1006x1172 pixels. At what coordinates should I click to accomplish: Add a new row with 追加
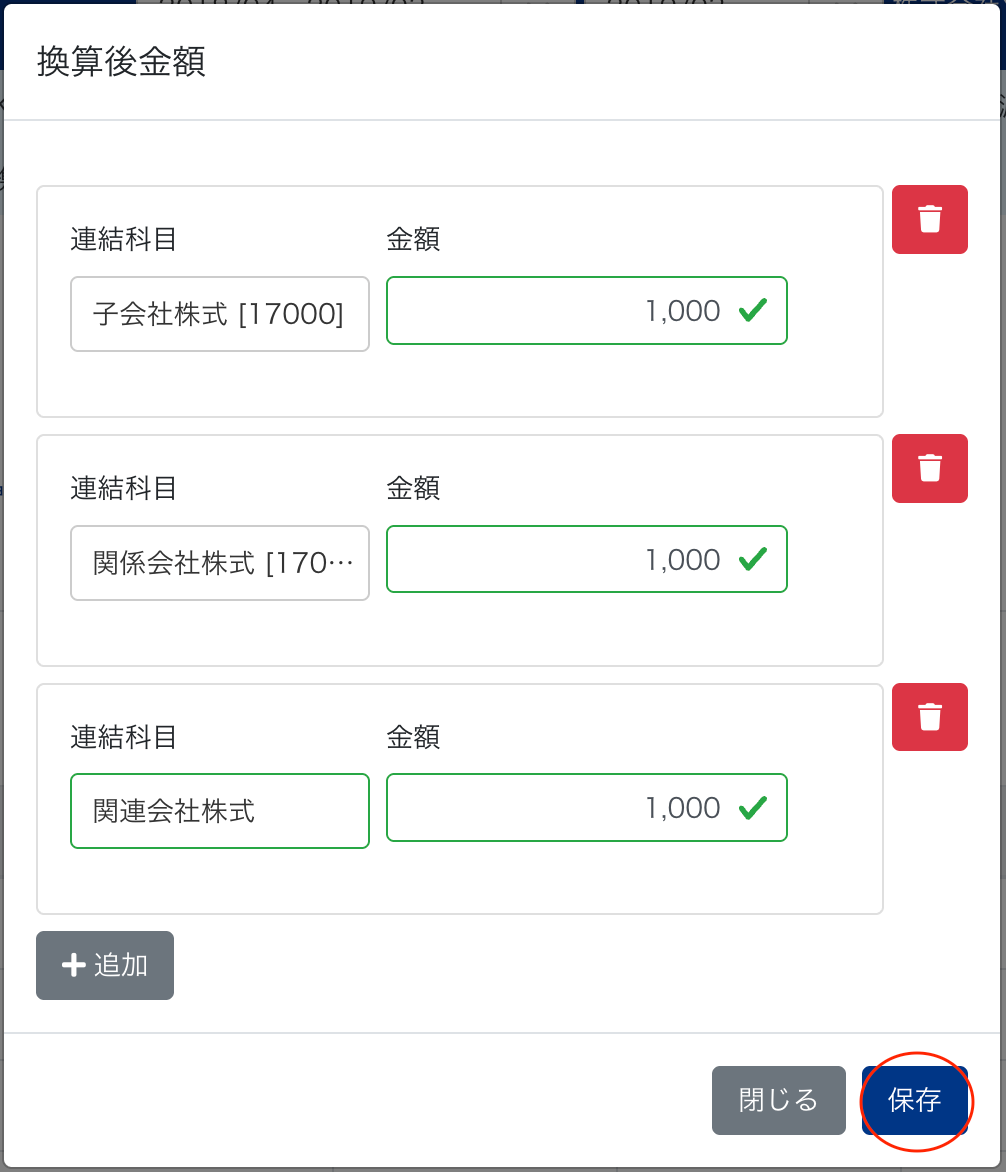click(x=105, y=965)
